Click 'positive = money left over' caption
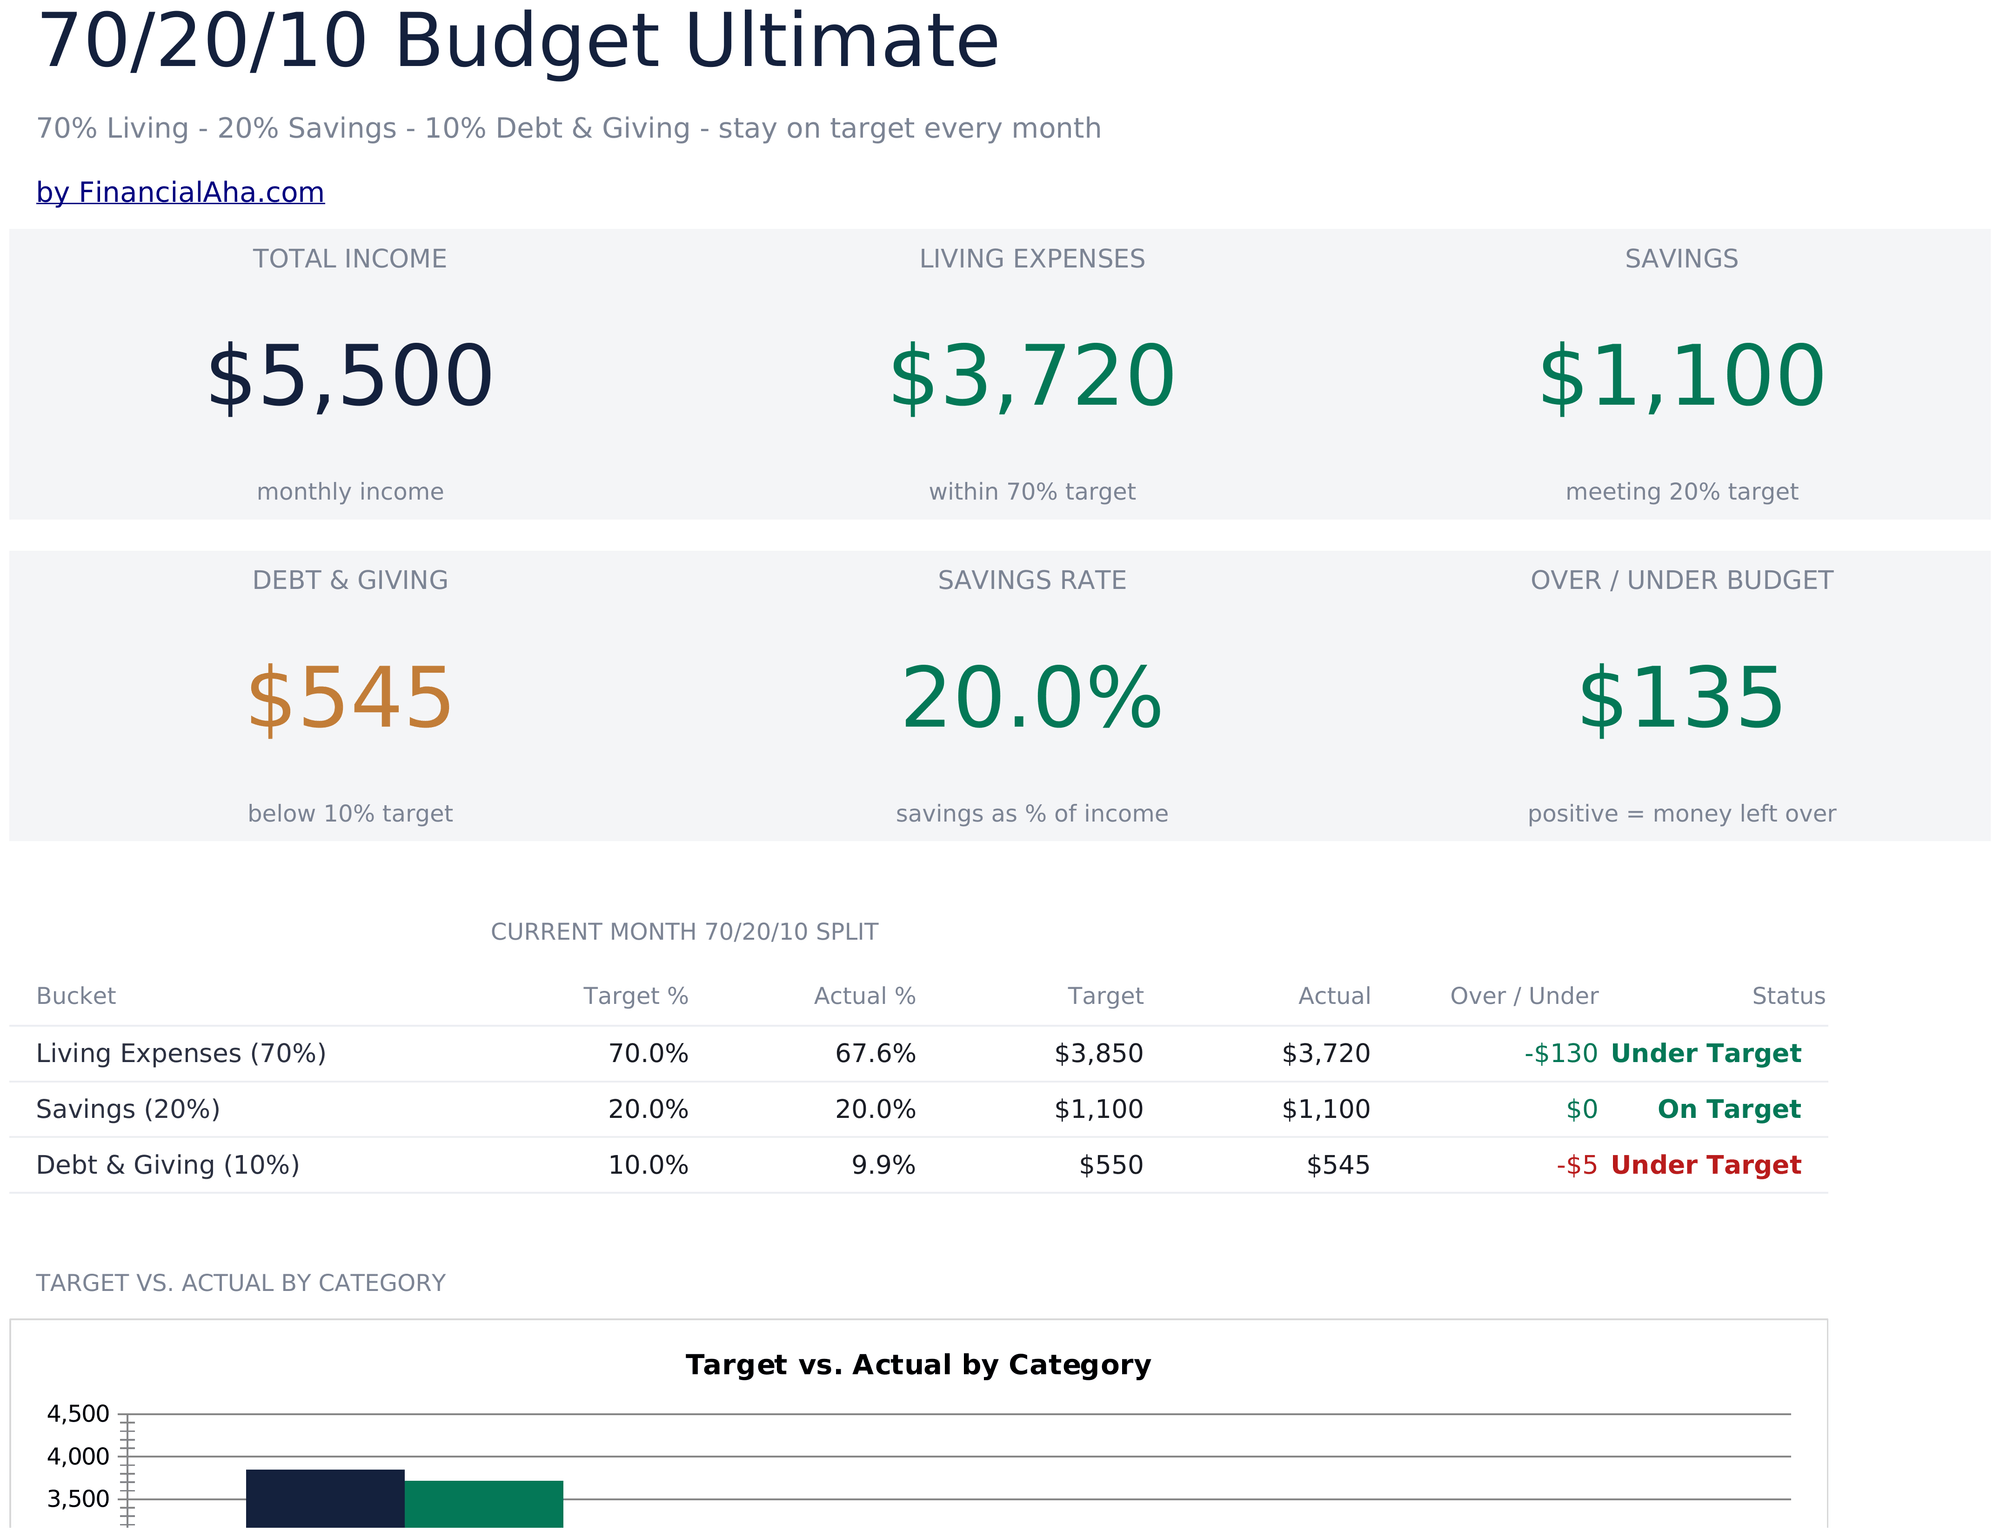The image size is (2000, 1537). click(x=1681, y=814)
